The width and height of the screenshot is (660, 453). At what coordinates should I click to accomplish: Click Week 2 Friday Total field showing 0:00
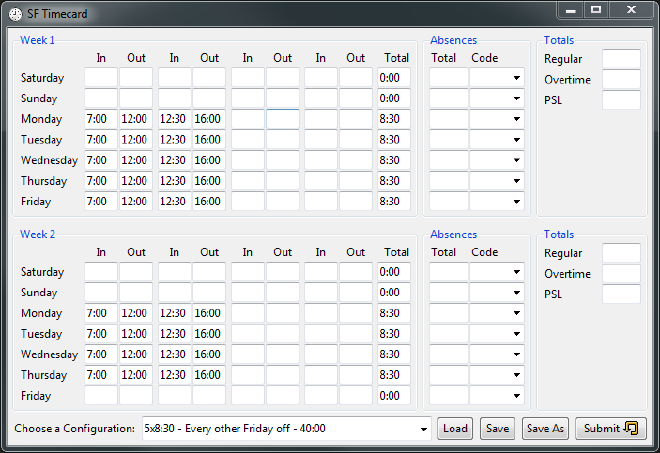point(394,395)
